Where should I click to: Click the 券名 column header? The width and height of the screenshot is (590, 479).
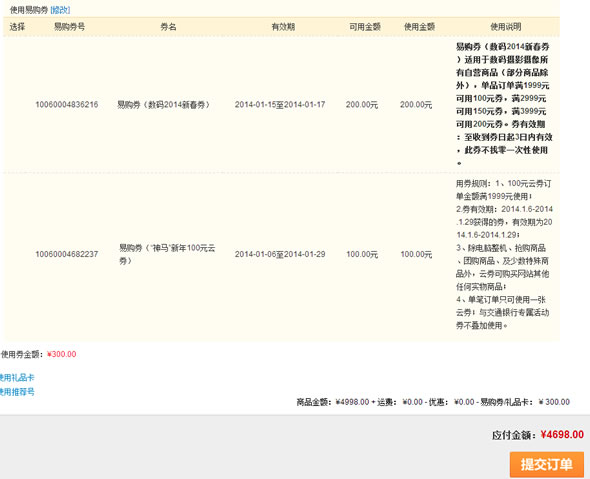click(168, 27)
